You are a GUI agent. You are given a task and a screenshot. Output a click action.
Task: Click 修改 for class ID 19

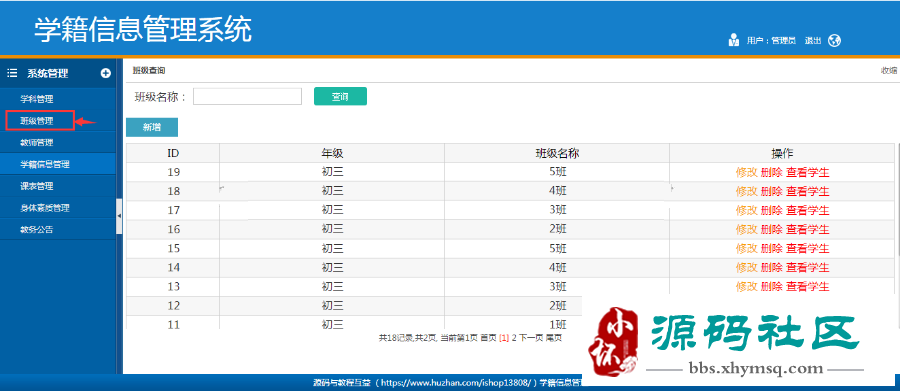(x=746, y=172)
